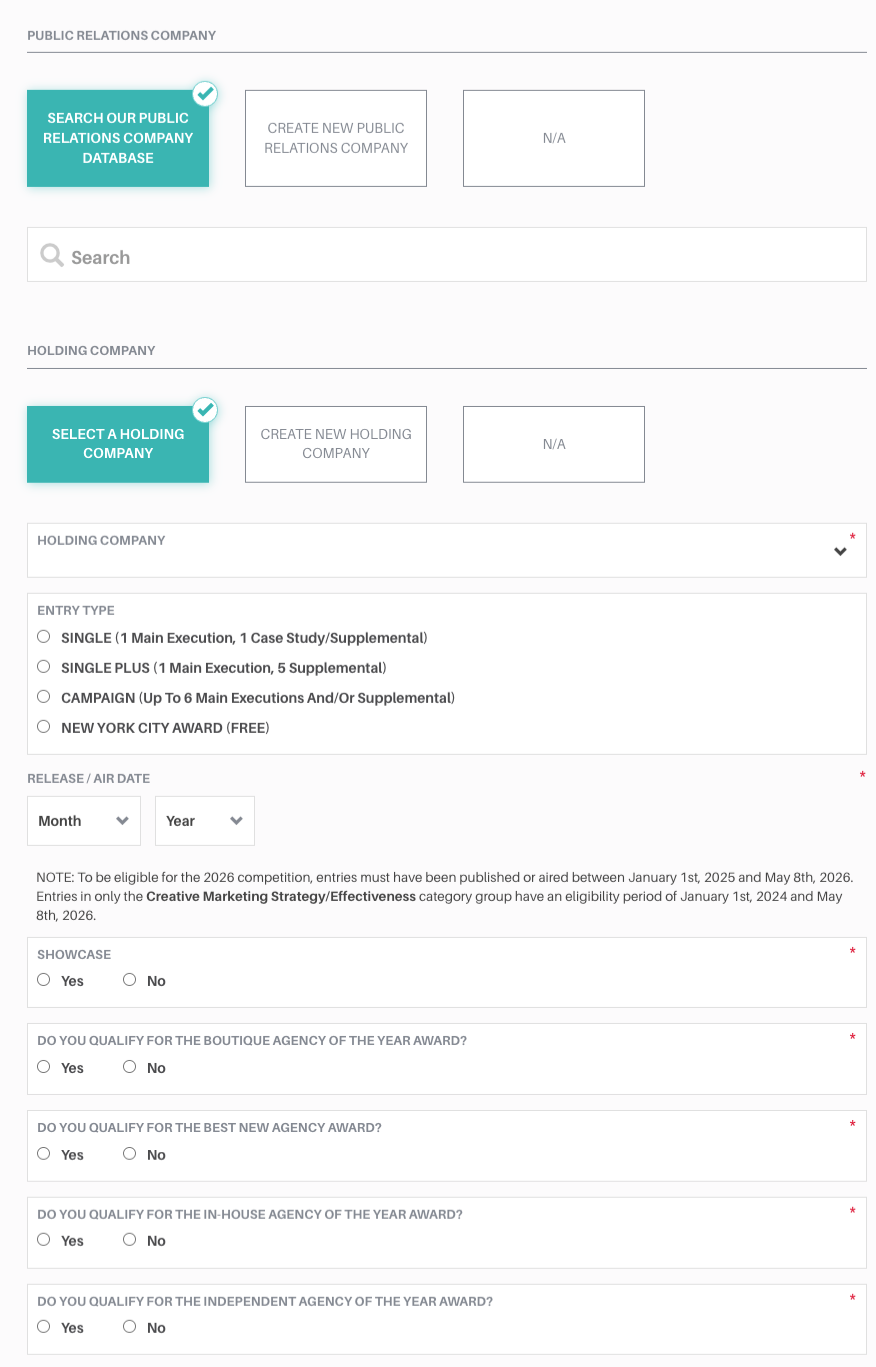Viewport: 876px width, 1367px height.
Task: Choose No for In-House Agency of the Year
Action: [x=129, y=1240]
